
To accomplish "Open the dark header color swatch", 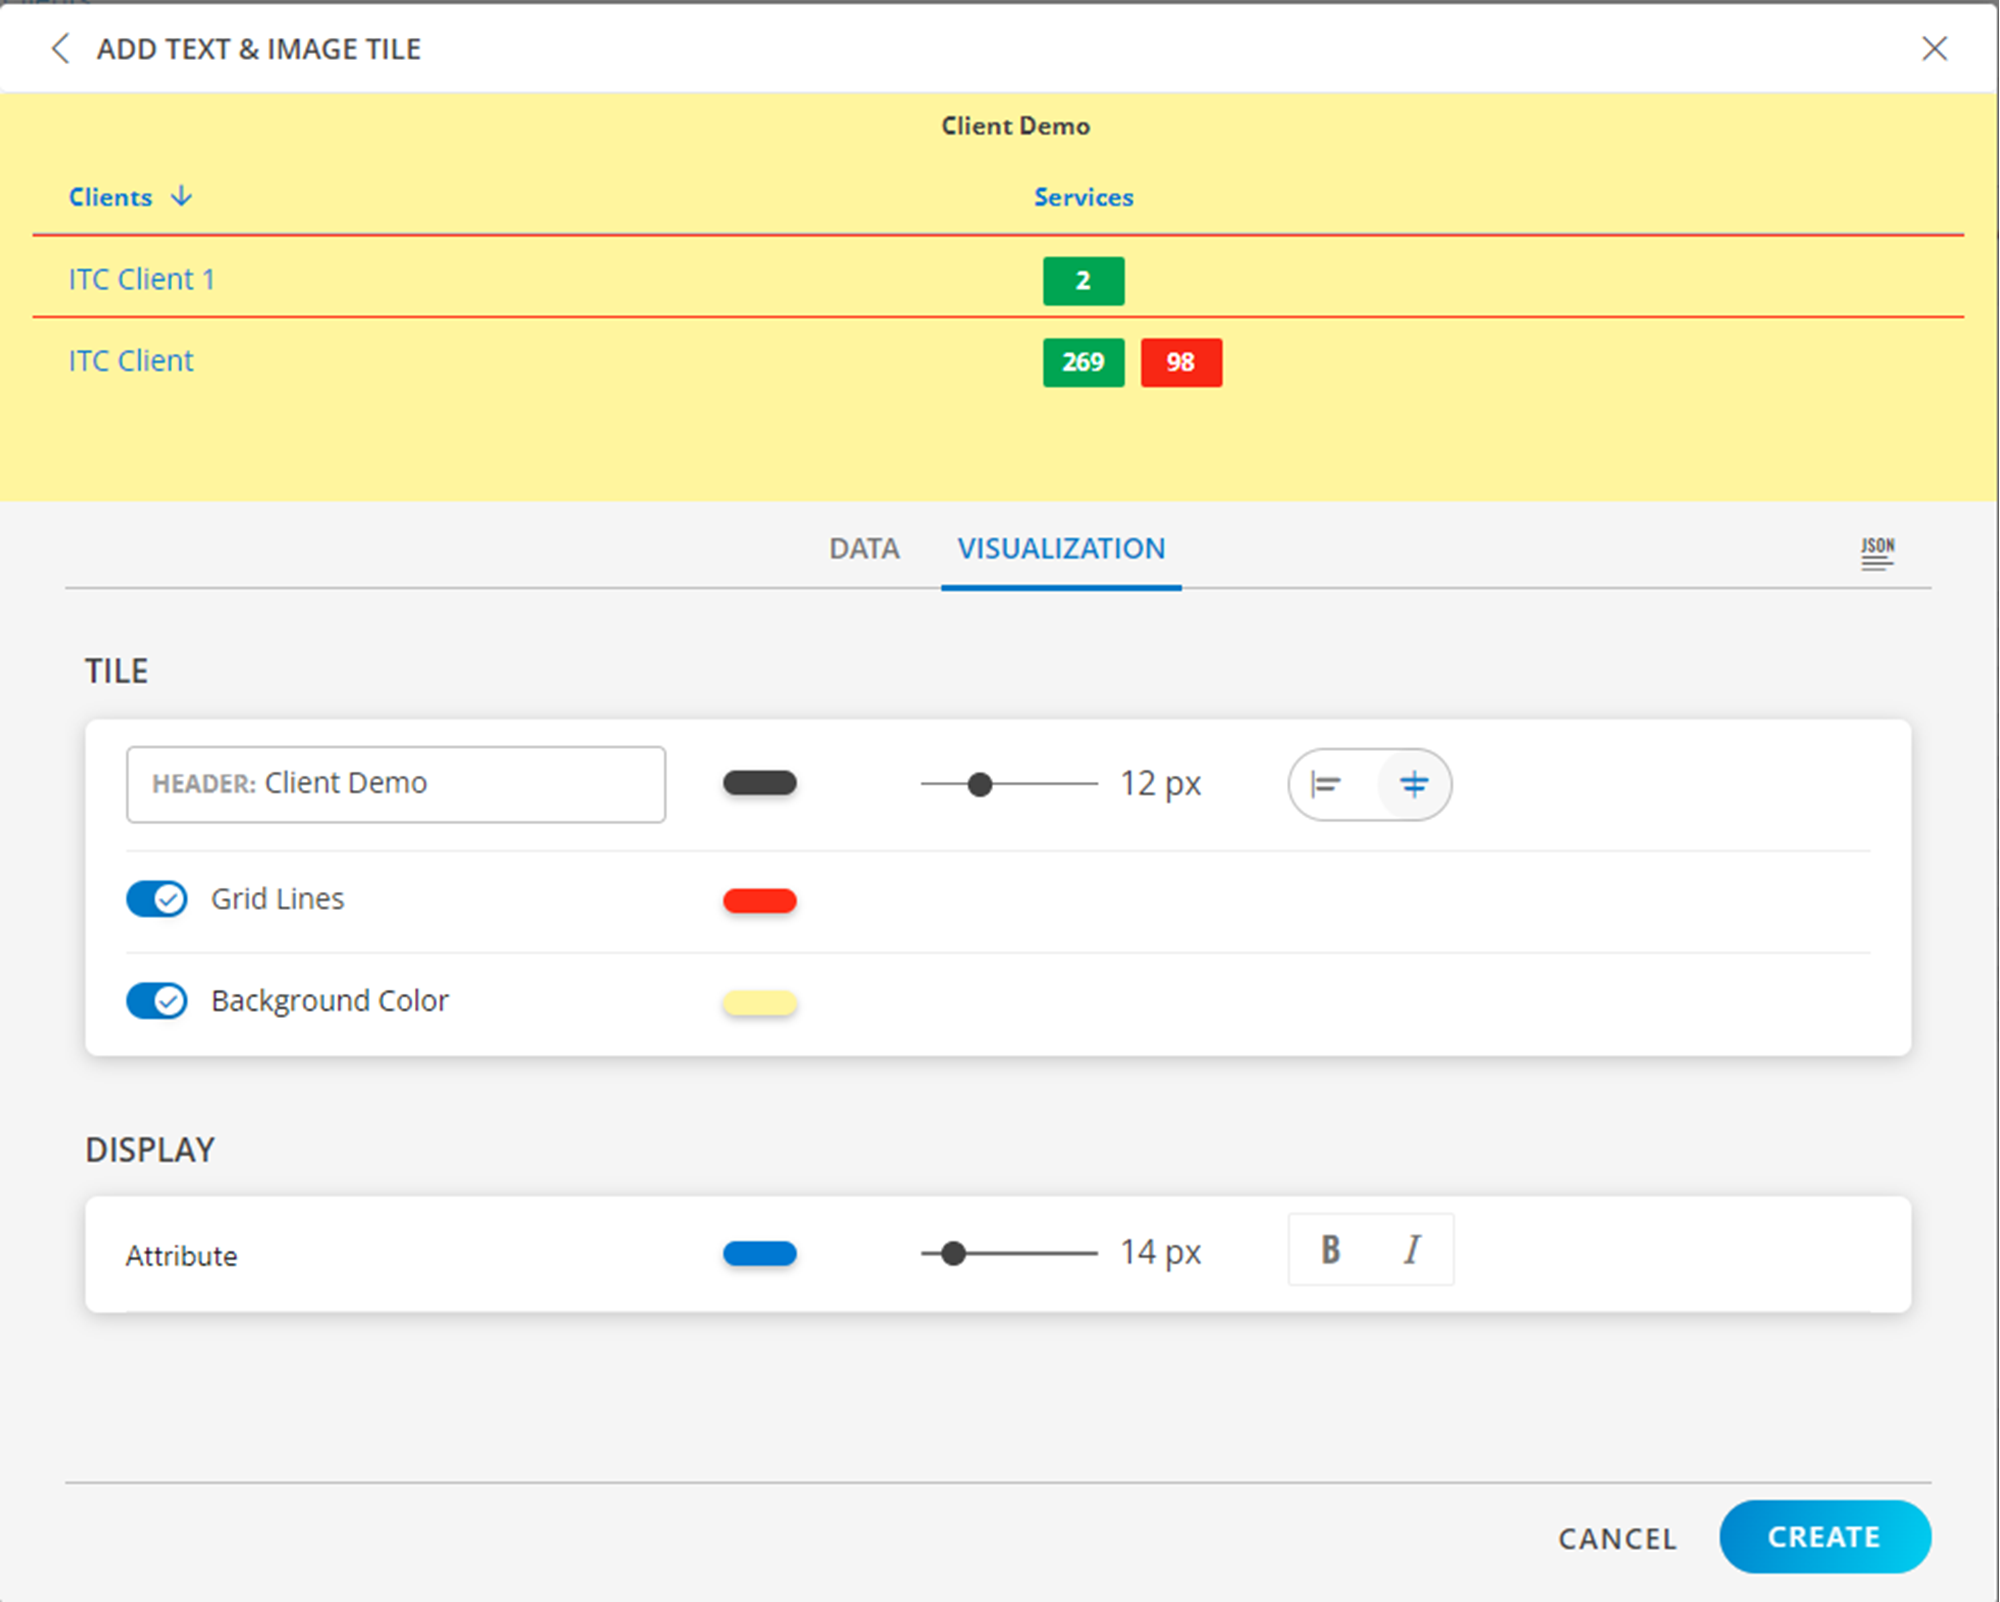I will point(759,784).
